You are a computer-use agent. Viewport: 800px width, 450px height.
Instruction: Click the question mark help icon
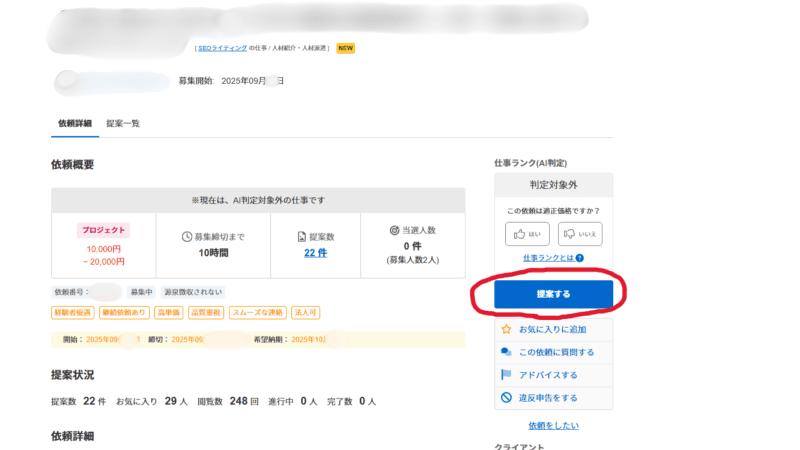pyautogui.click(x=580, y=258)
